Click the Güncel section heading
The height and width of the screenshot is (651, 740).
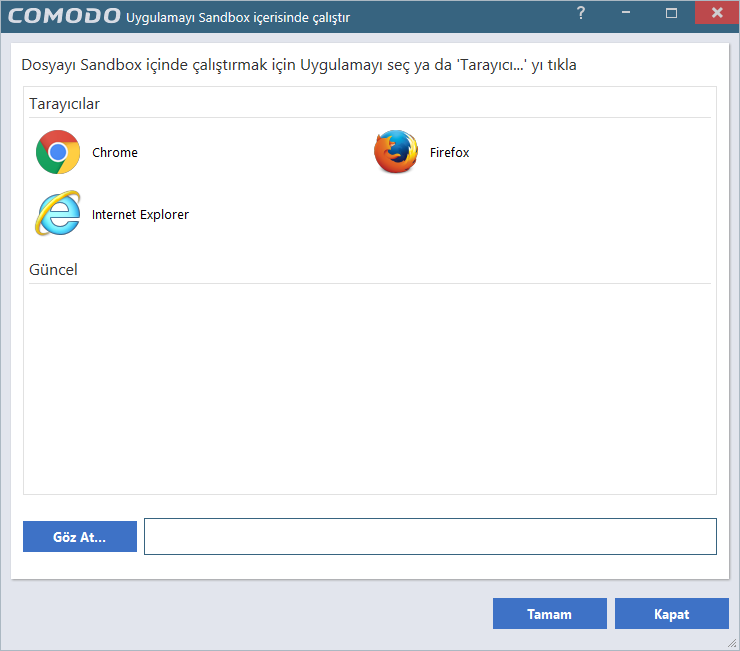(x=53, y=270)
